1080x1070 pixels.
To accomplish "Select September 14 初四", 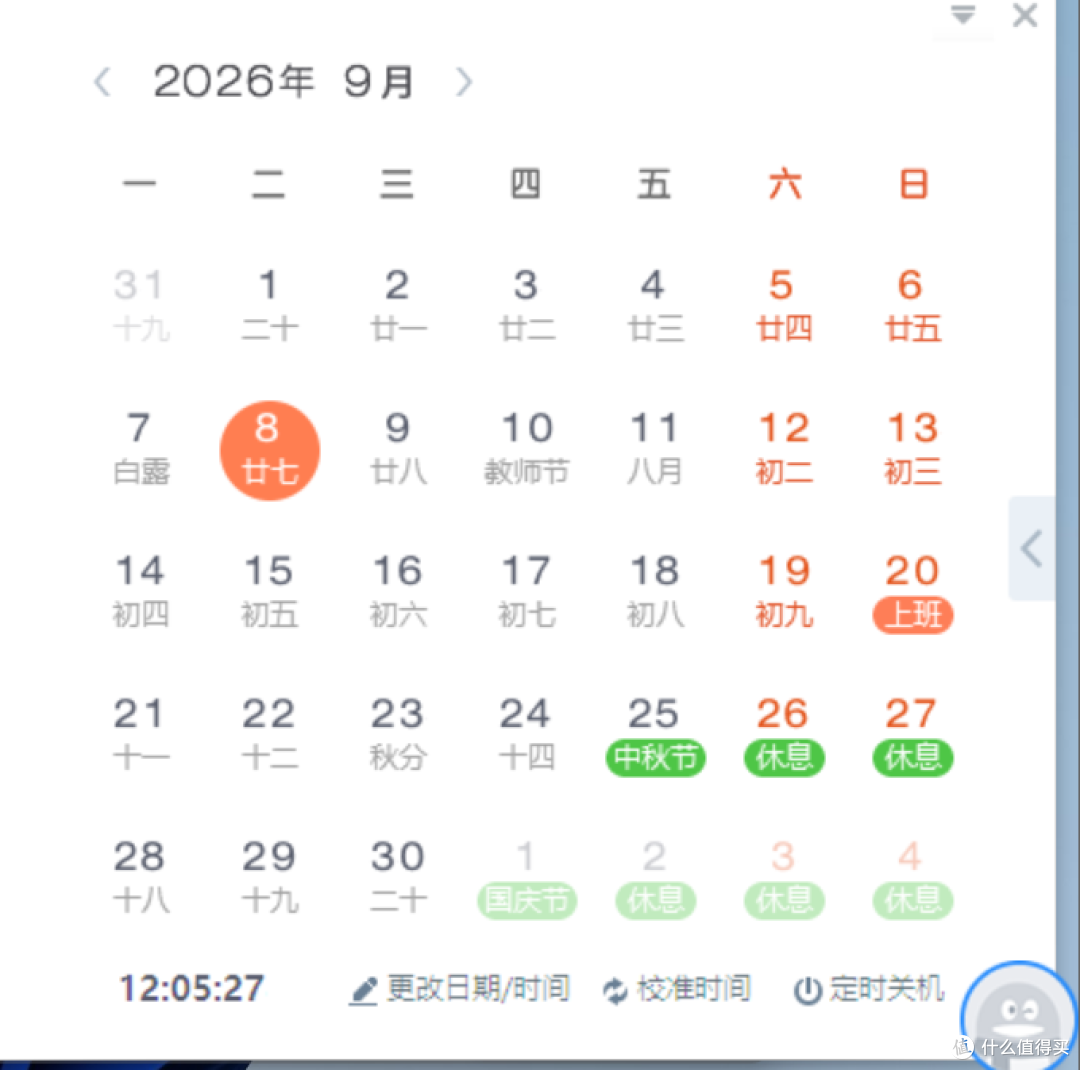I will pos(141,591).
